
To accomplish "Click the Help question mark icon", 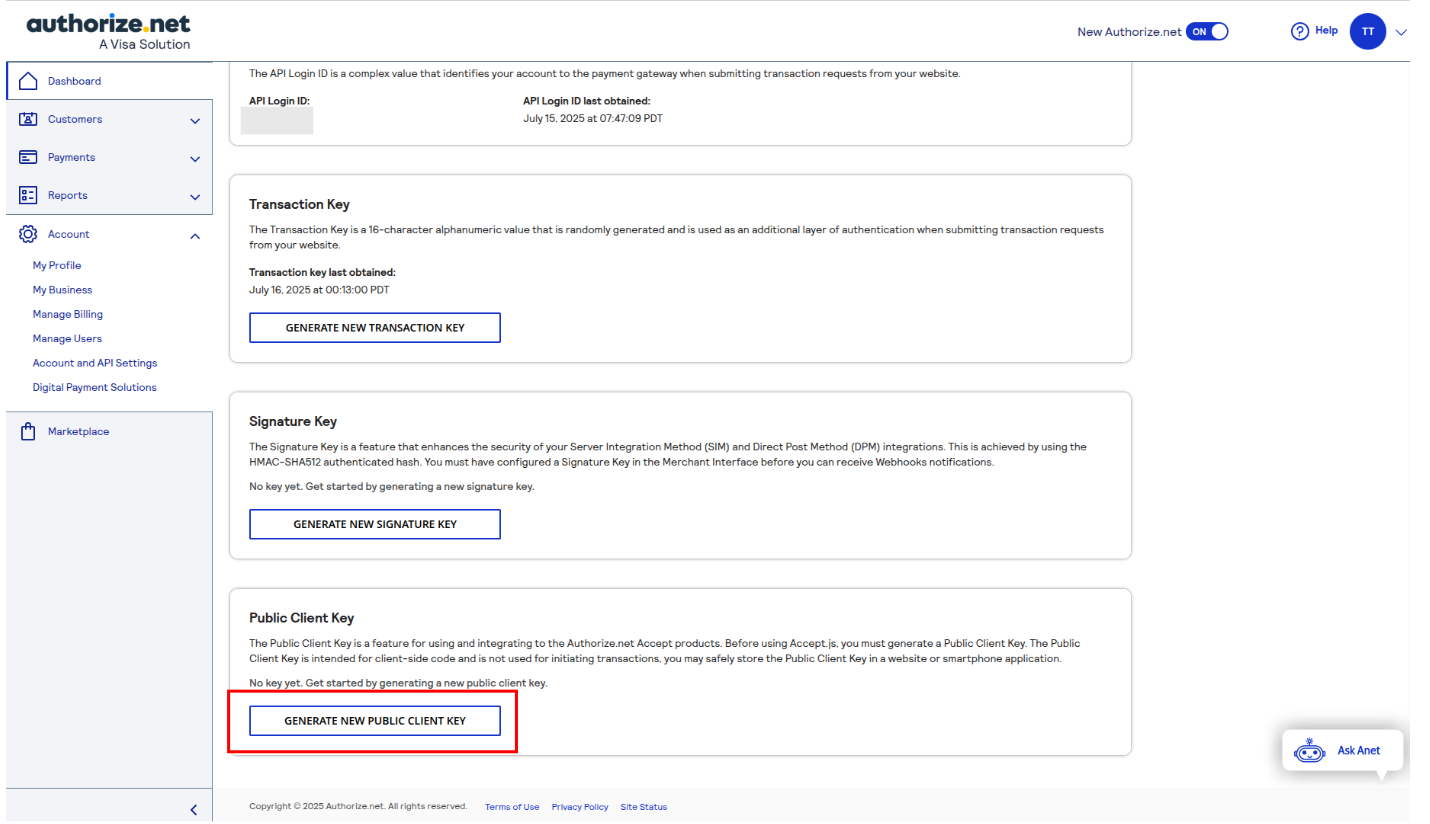I will point(1300,32).
